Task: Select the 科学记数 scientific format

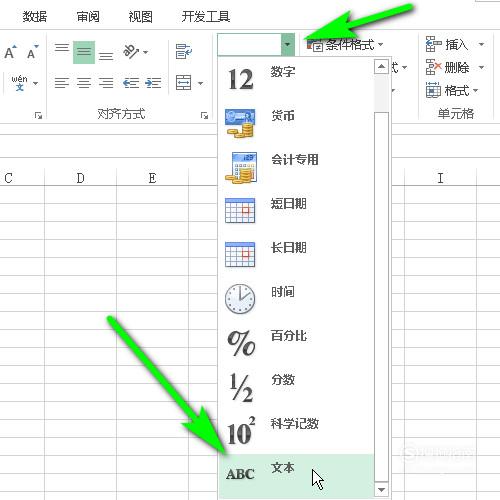Action: point(296,432)
